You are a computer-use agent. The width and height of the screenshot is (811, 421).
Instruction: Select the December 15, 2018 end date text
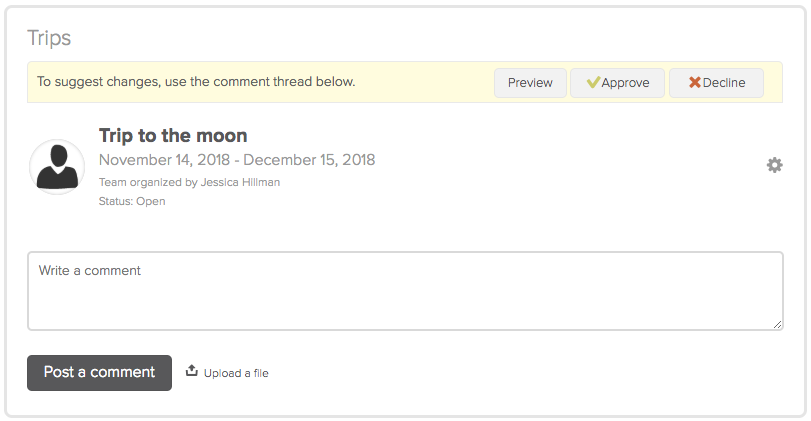(x=309, y=160)
